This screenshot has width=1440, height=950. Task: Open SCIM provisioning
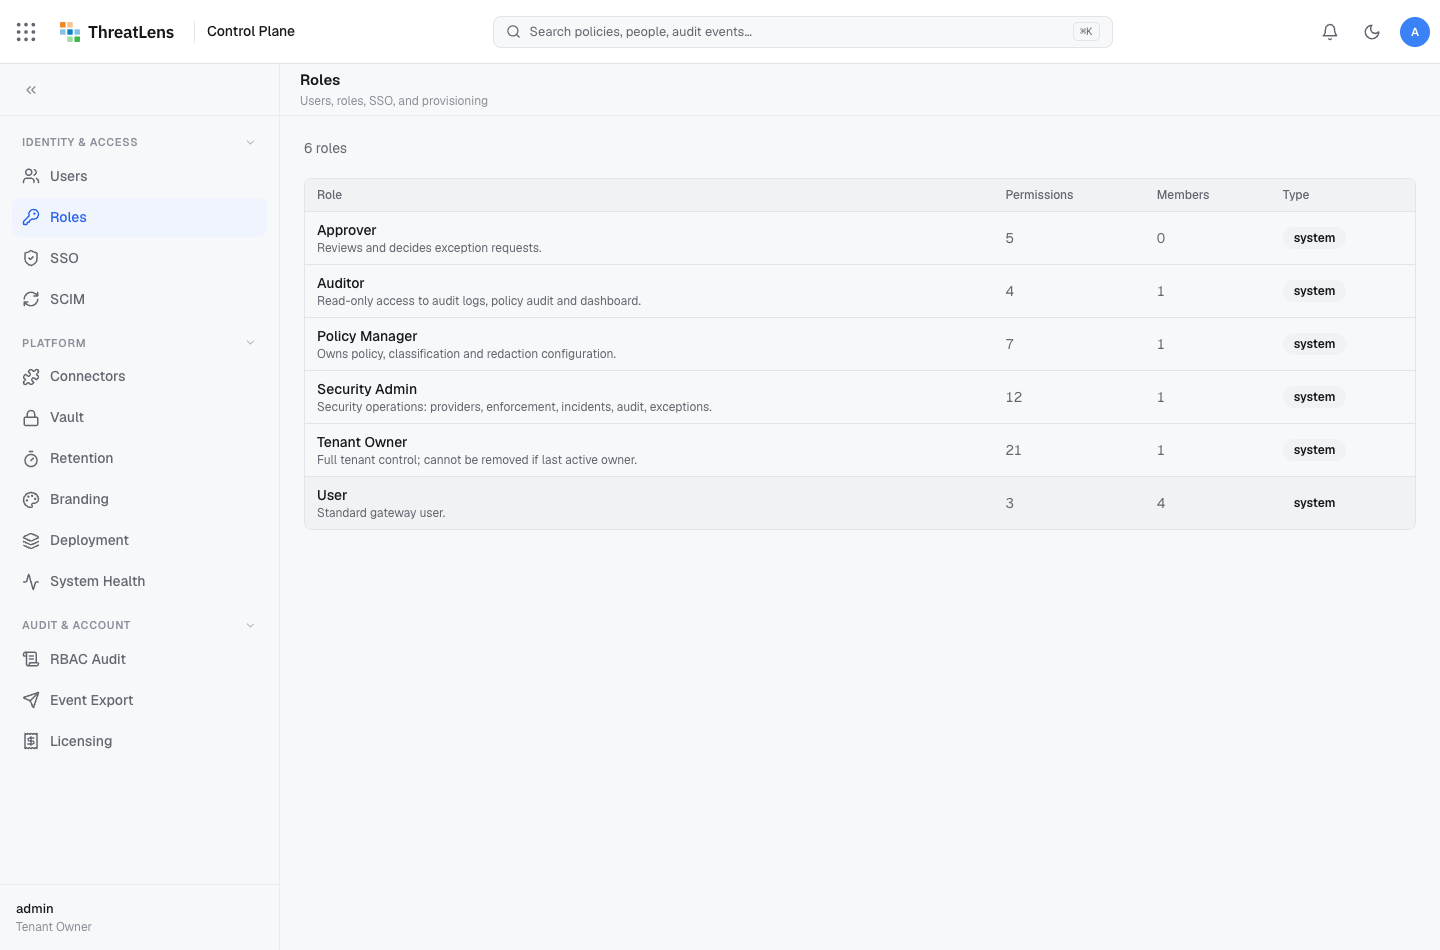click(x=139, y=299)
